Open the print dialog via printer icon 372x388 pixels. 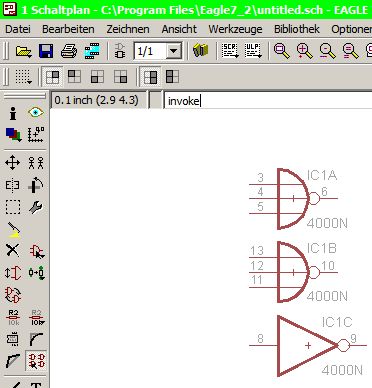[x=69, y=51]
